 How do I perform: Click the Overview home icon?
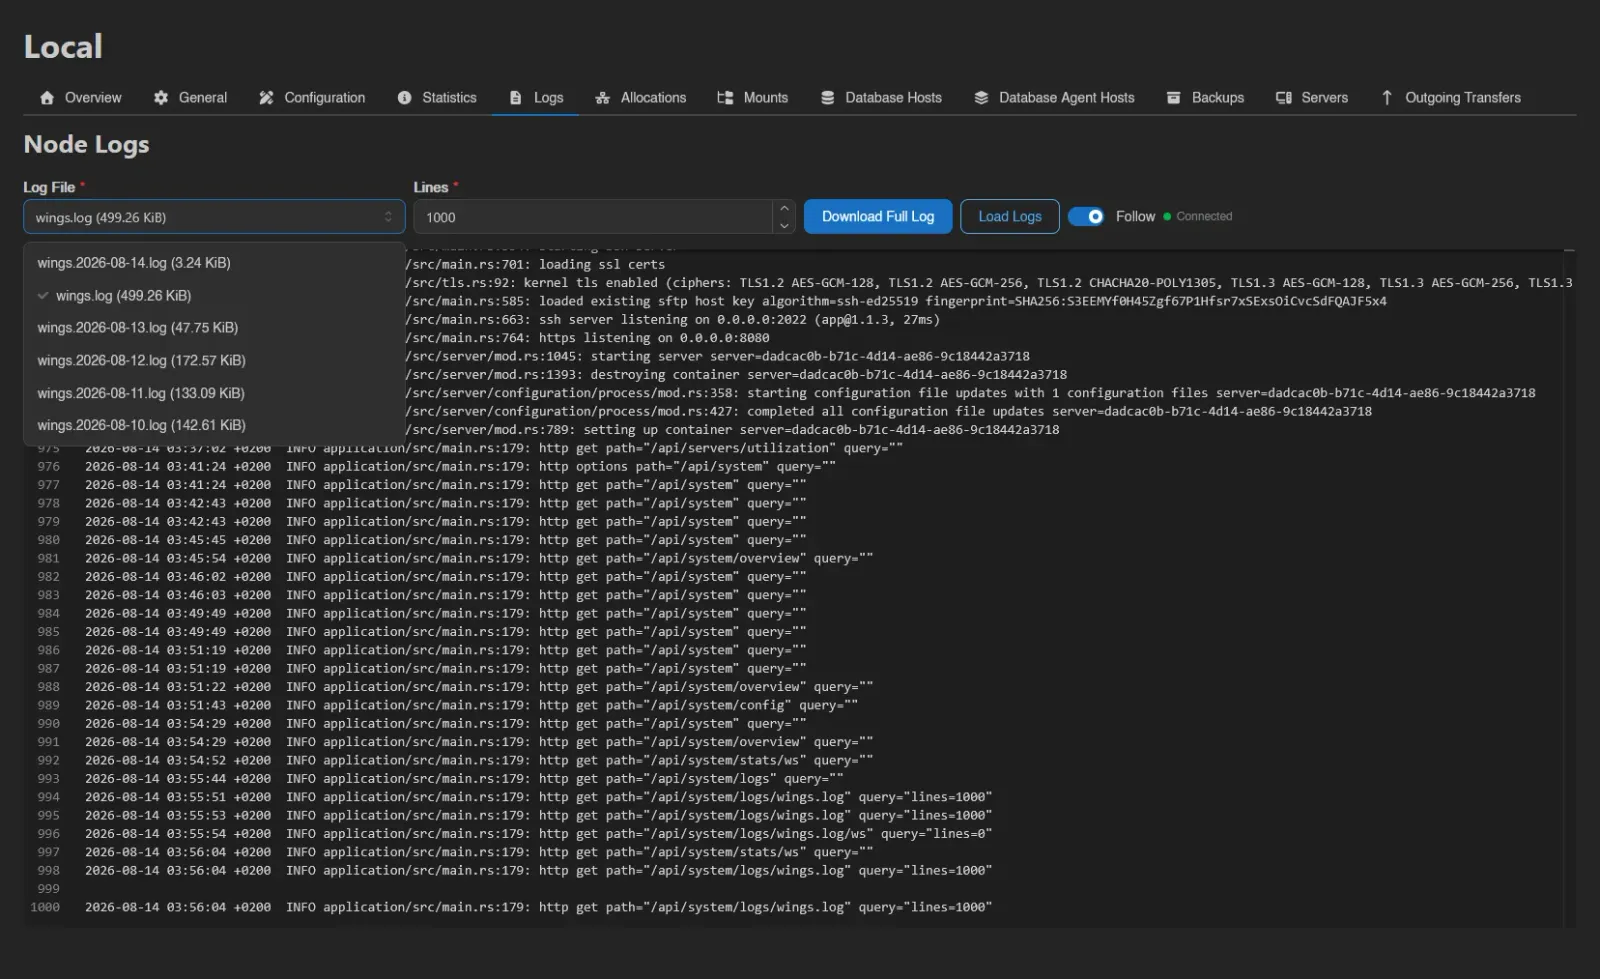click(47, 98)
